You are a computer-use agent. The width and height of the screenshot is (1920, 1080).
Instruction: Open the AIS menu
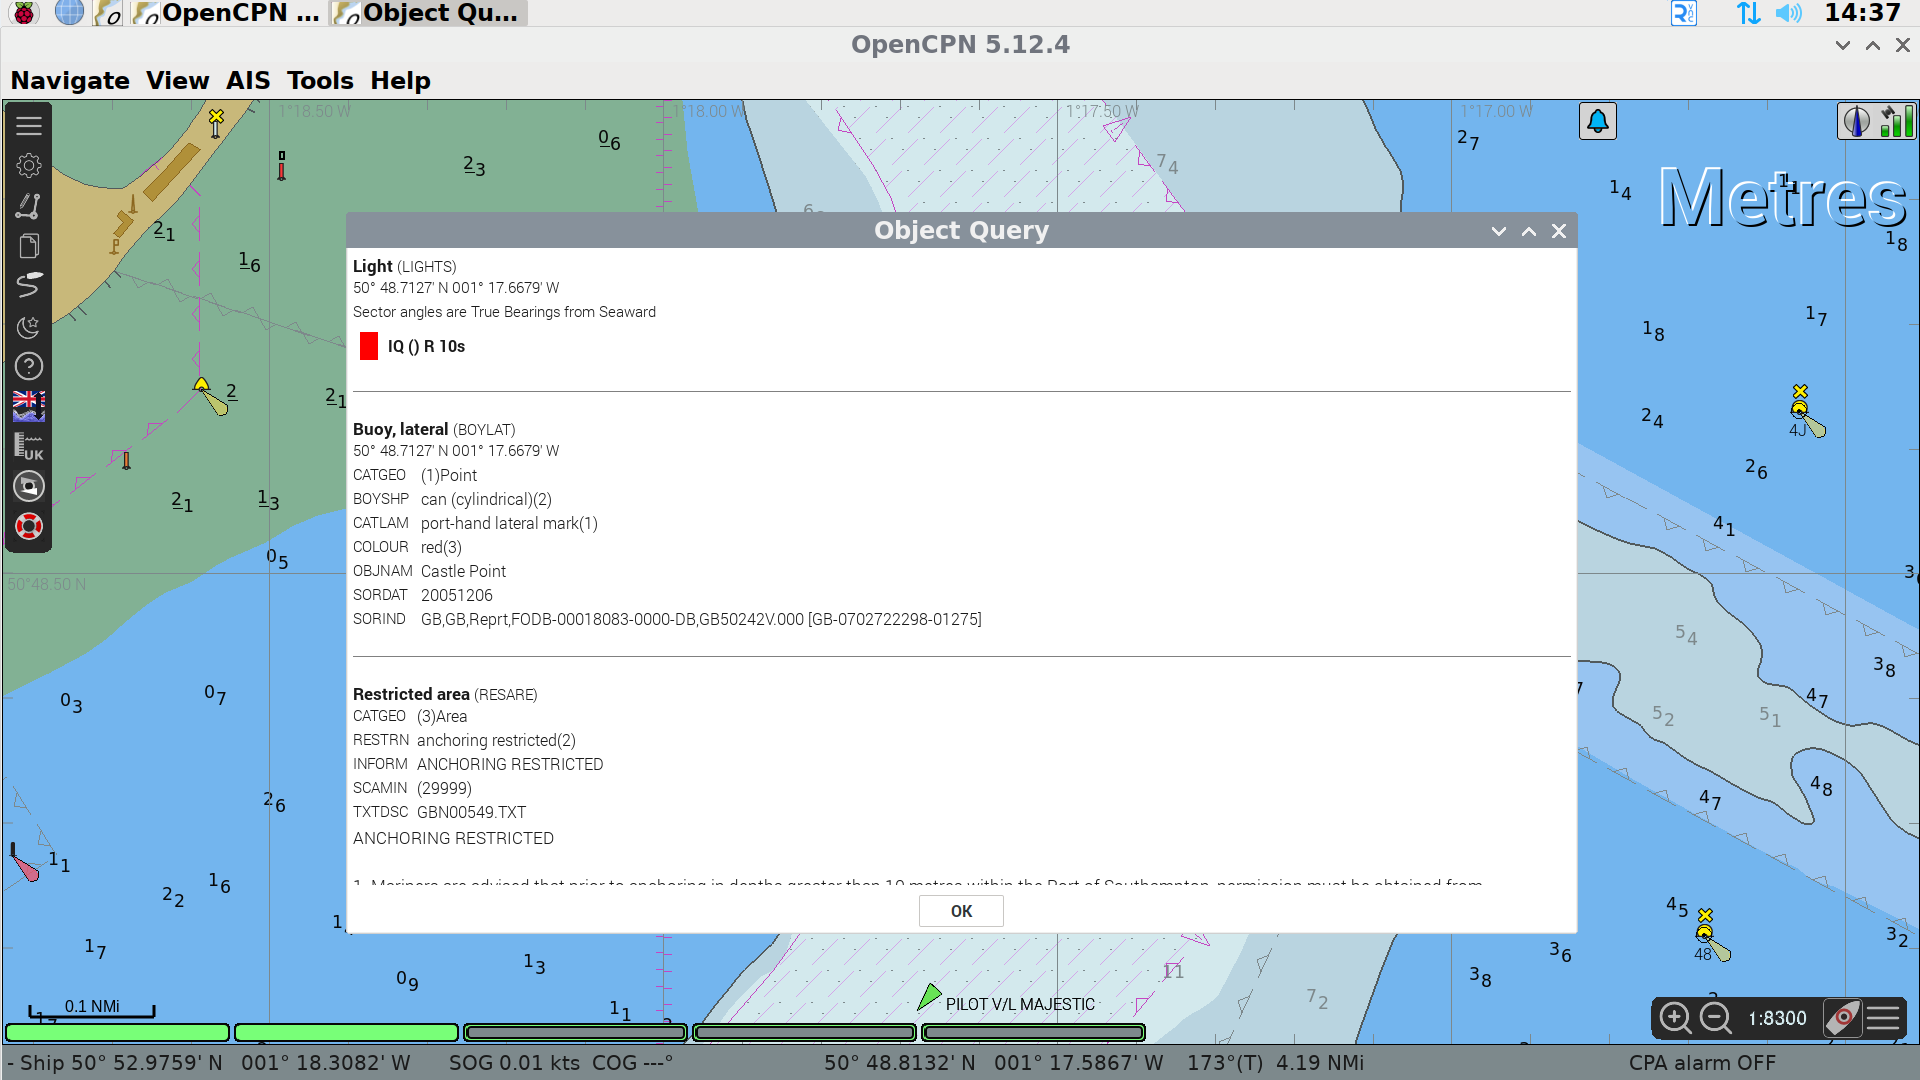(247, 80)
